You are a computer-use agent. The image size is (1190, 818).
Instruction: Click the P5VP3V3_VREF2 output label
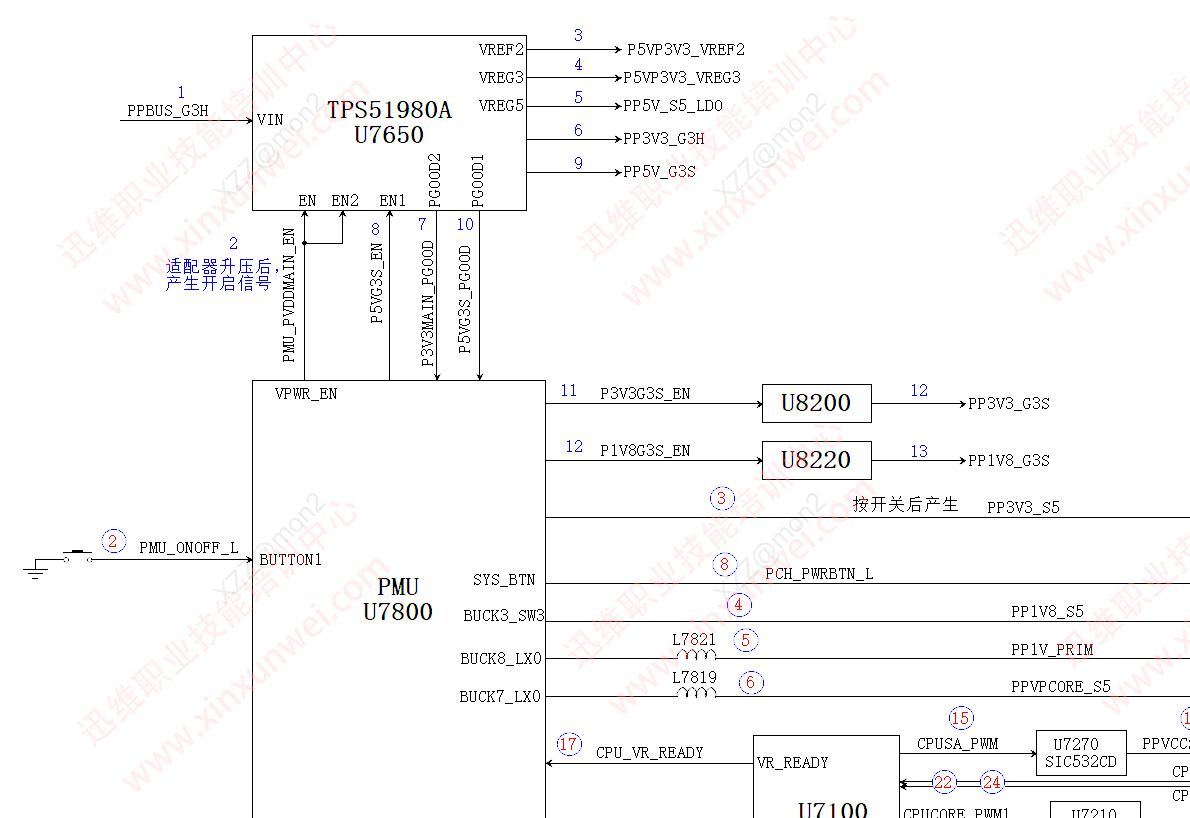pyautogui.click(x=686, y=50)
